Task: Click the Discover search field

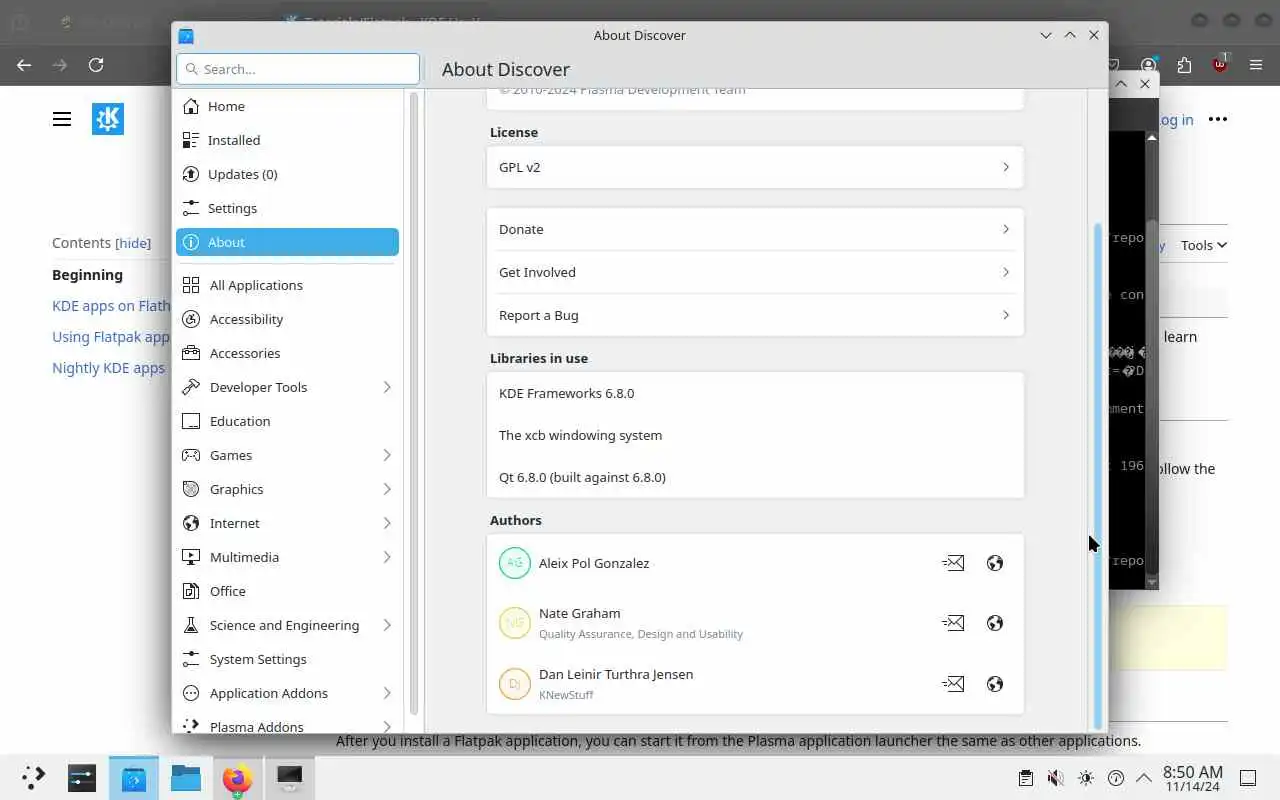Action: click(298, 69)
